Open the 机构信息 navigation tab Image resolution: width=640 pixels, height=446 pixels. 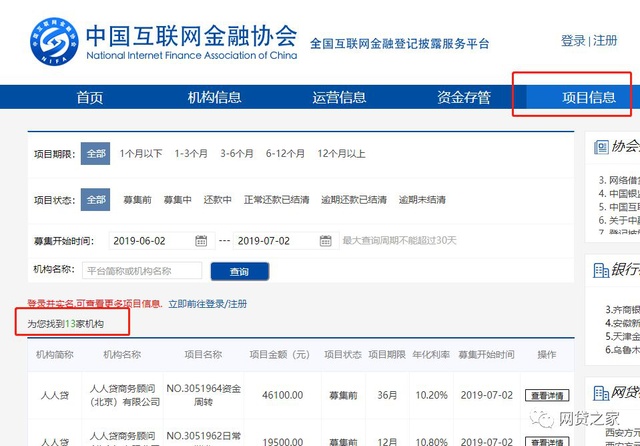[214, 98]
